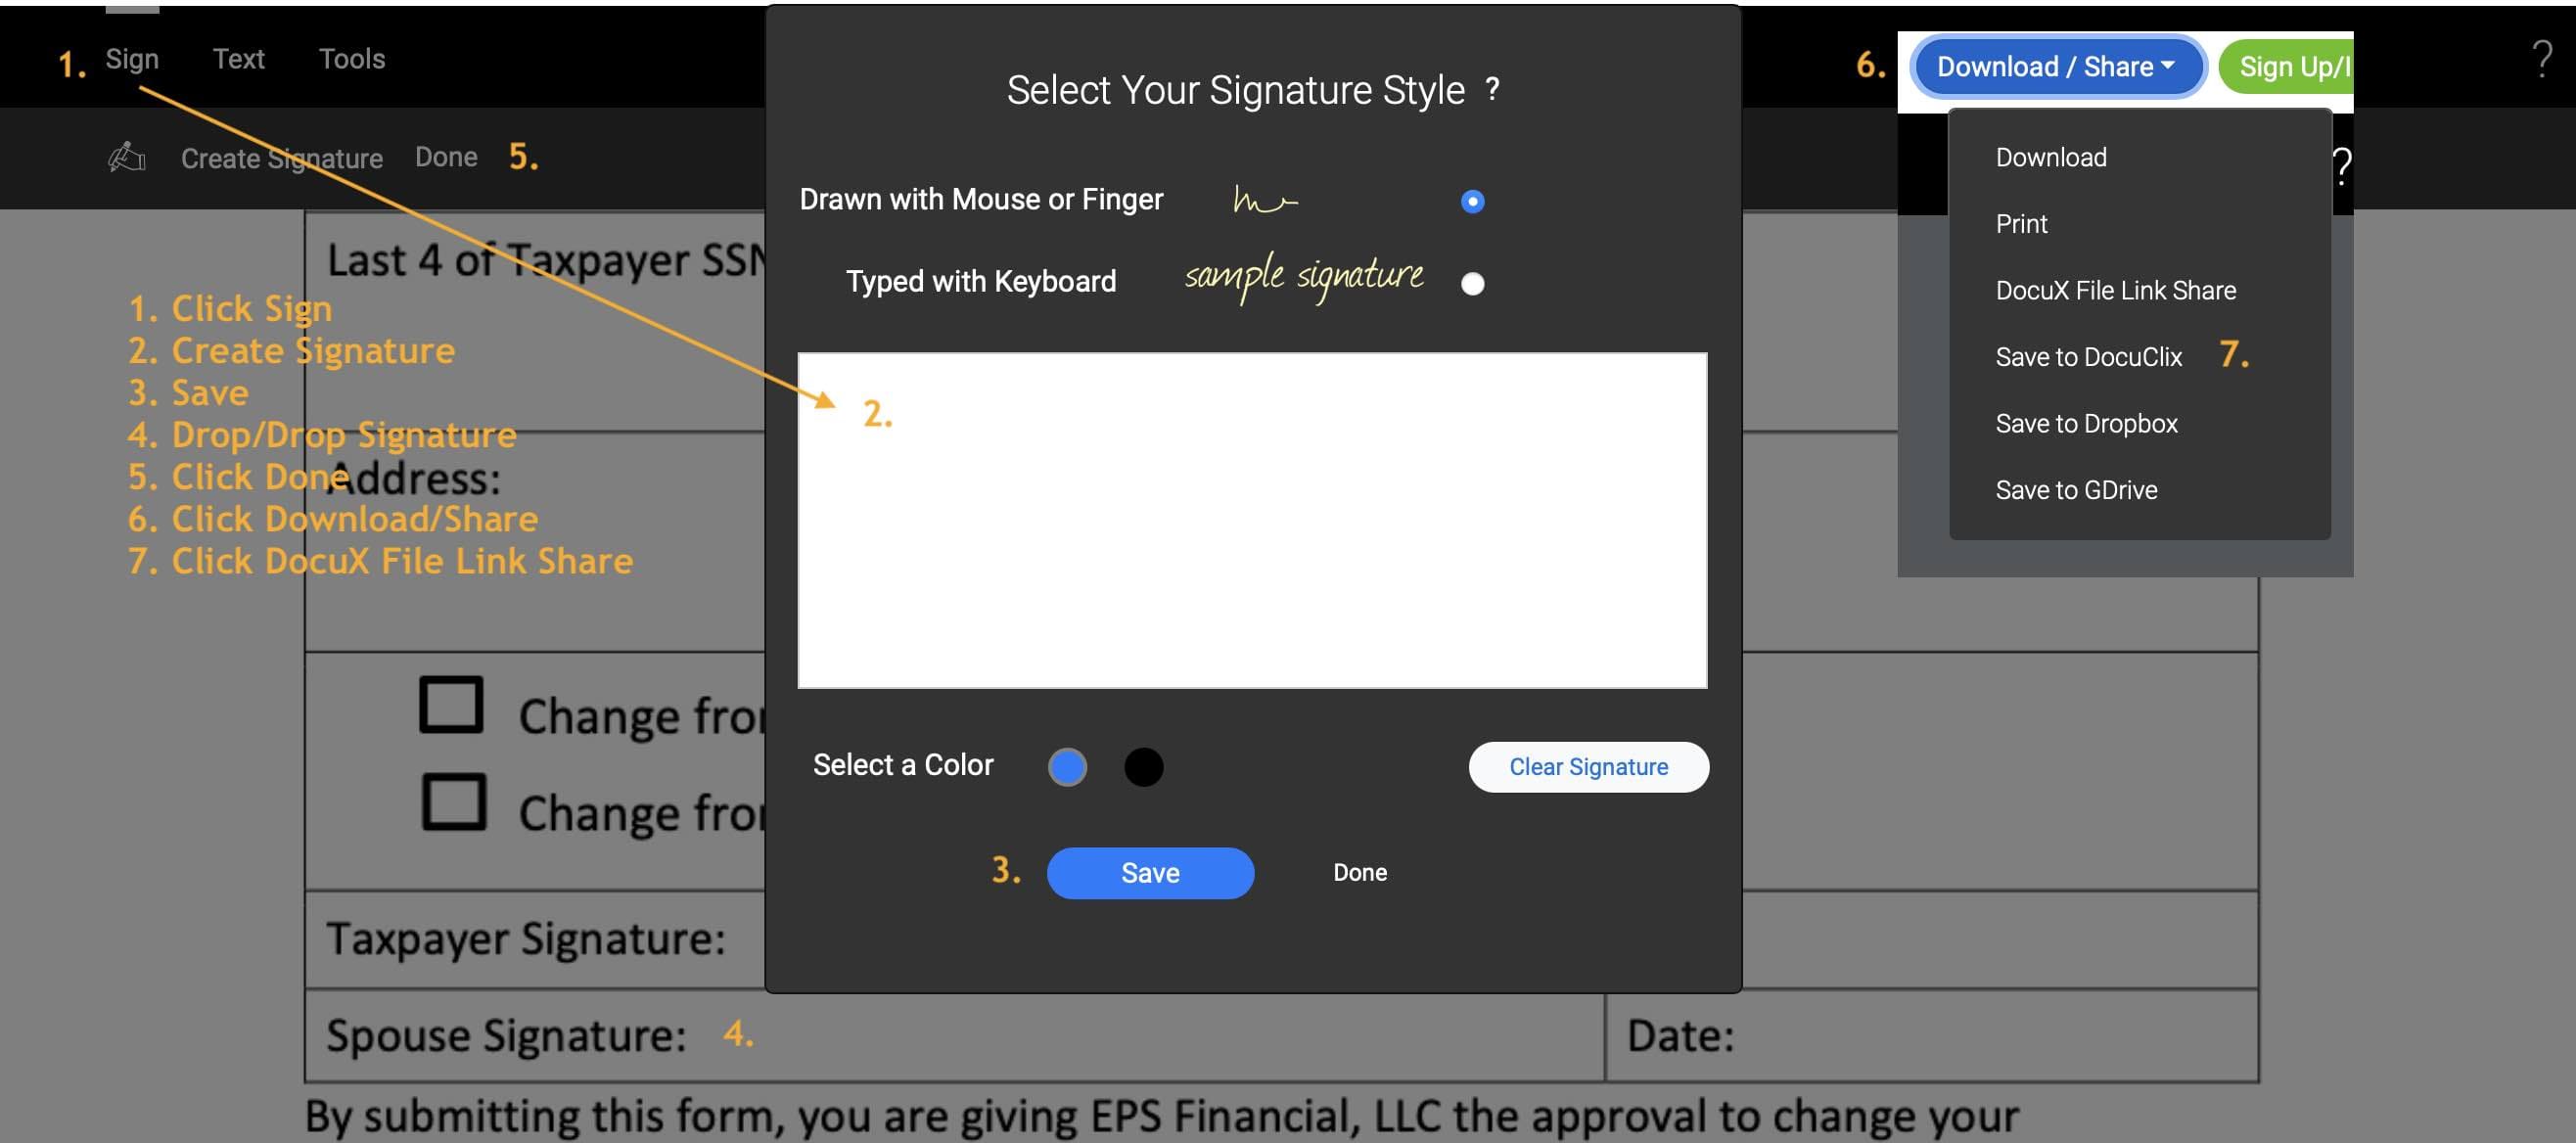Expand the DocuX File Link Share option
The width and height of the screenshot is (2576, 1143).
pos(2116,291)
